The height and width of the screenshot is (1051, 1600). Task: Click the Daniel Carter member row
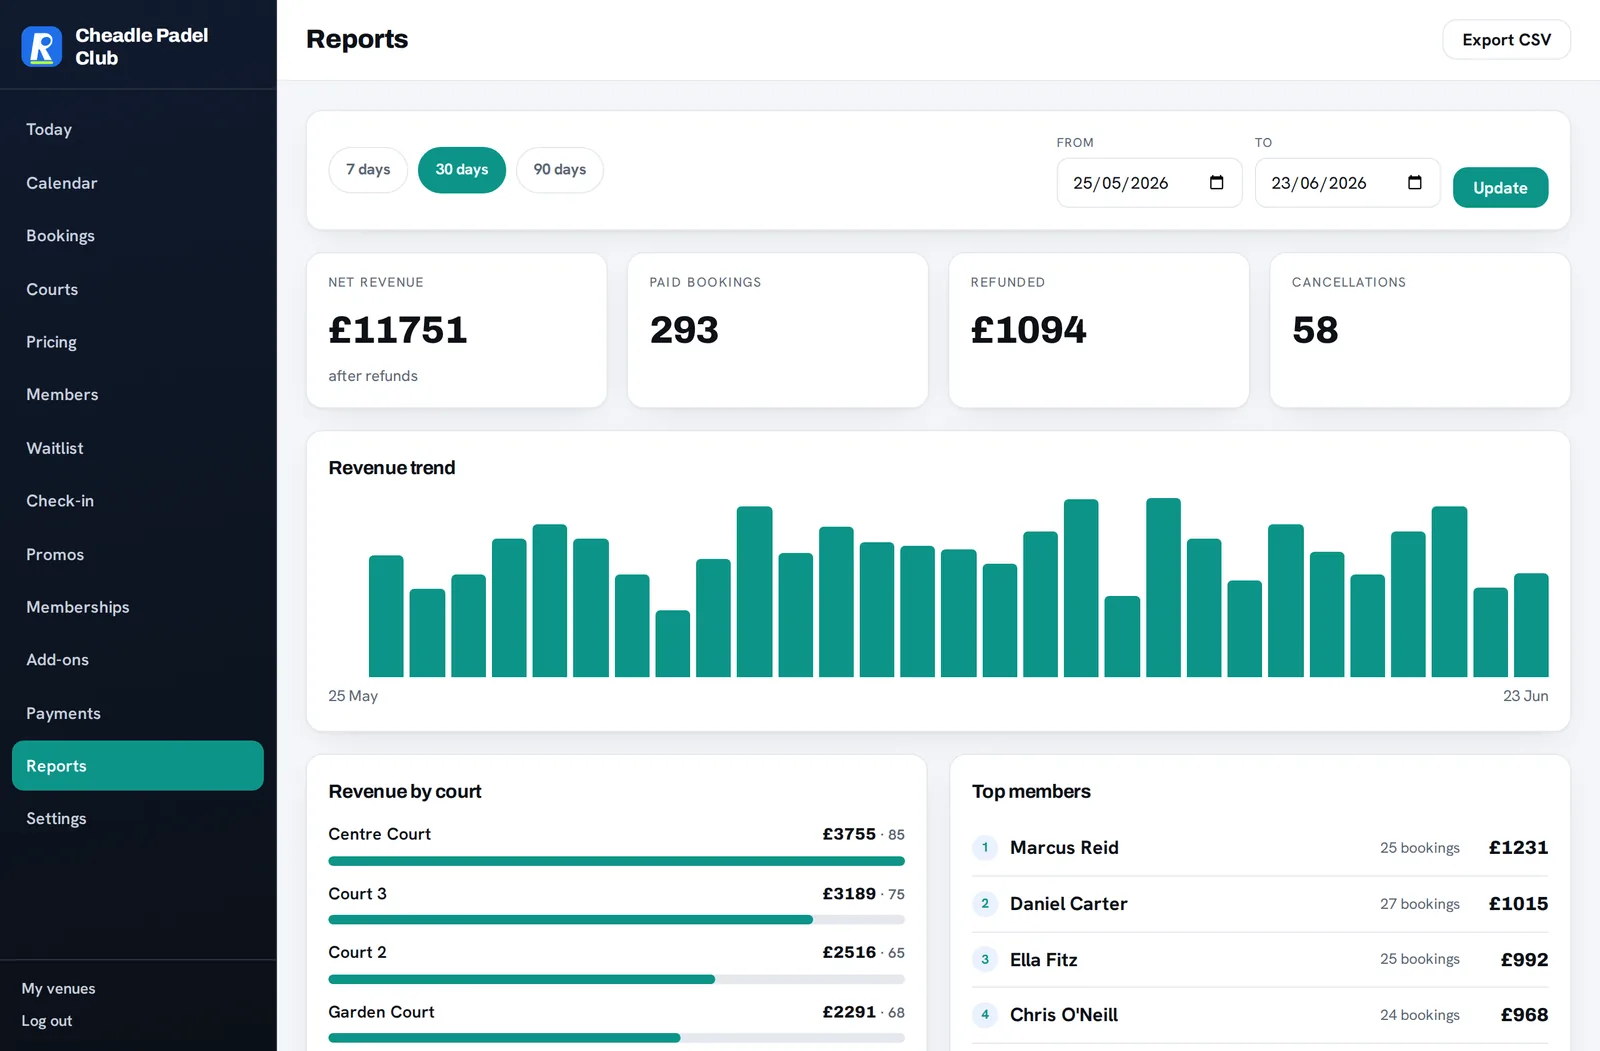click(1260, 904)
